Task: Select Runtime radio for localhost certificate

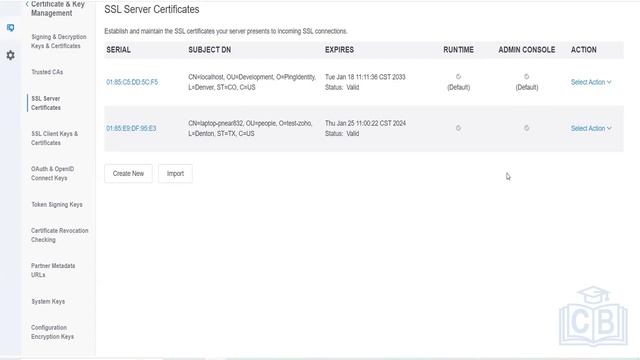Action: 458,77
